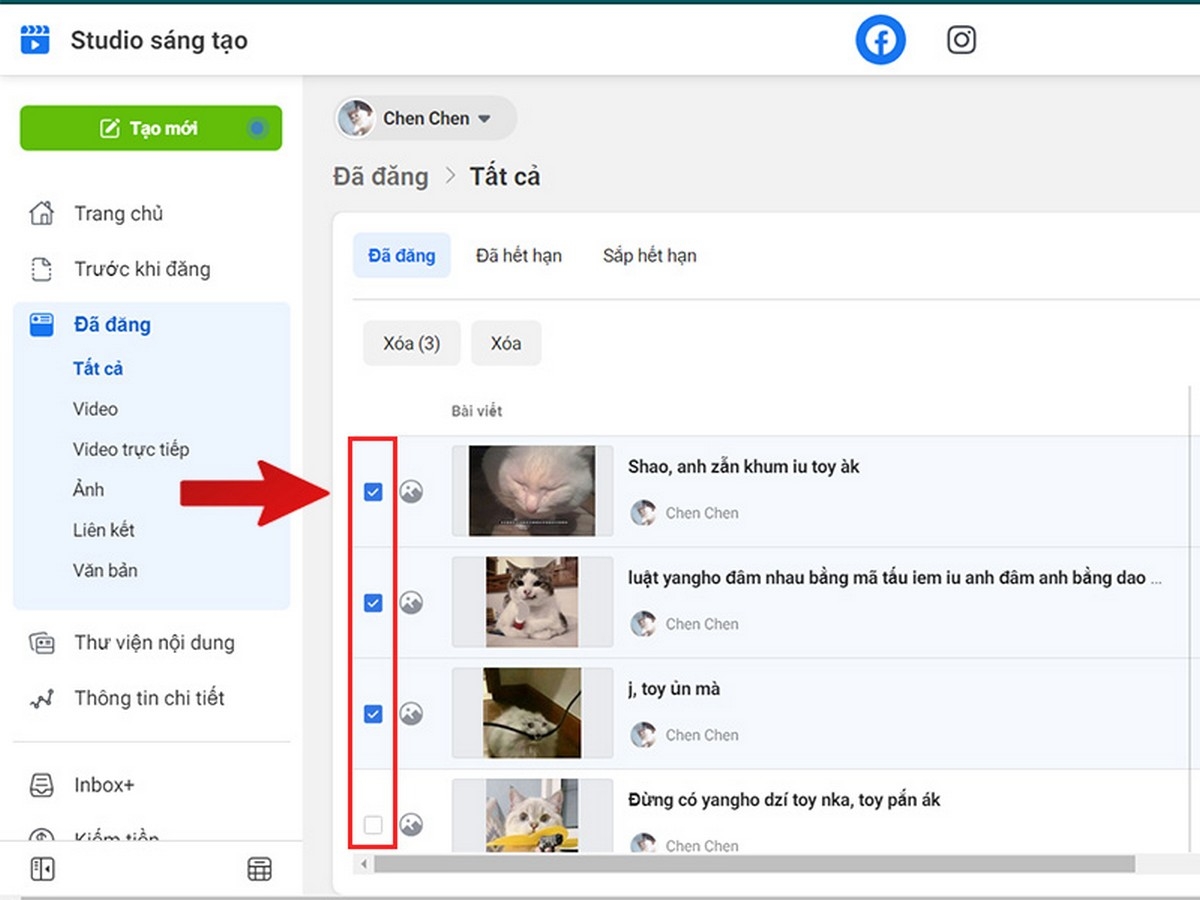Screen dimensions: 1200x900
Task: Click the Creator Studio logo icon
Action: point(35,41)
